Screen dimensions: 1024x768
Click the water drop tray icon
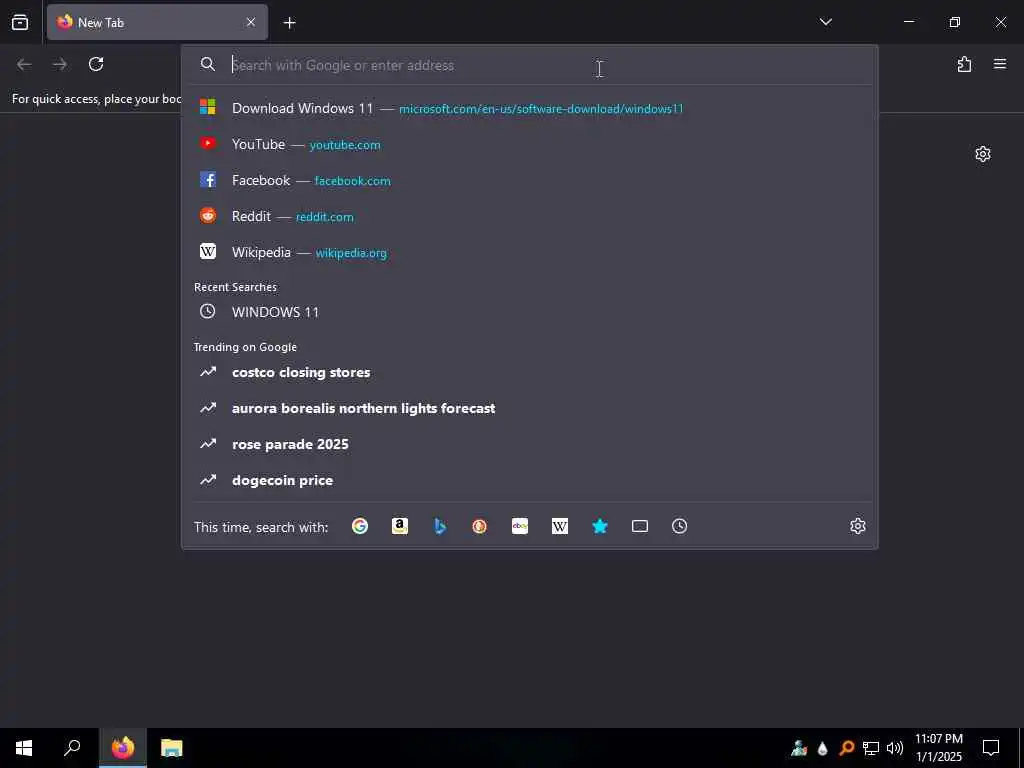coord(823,748)
